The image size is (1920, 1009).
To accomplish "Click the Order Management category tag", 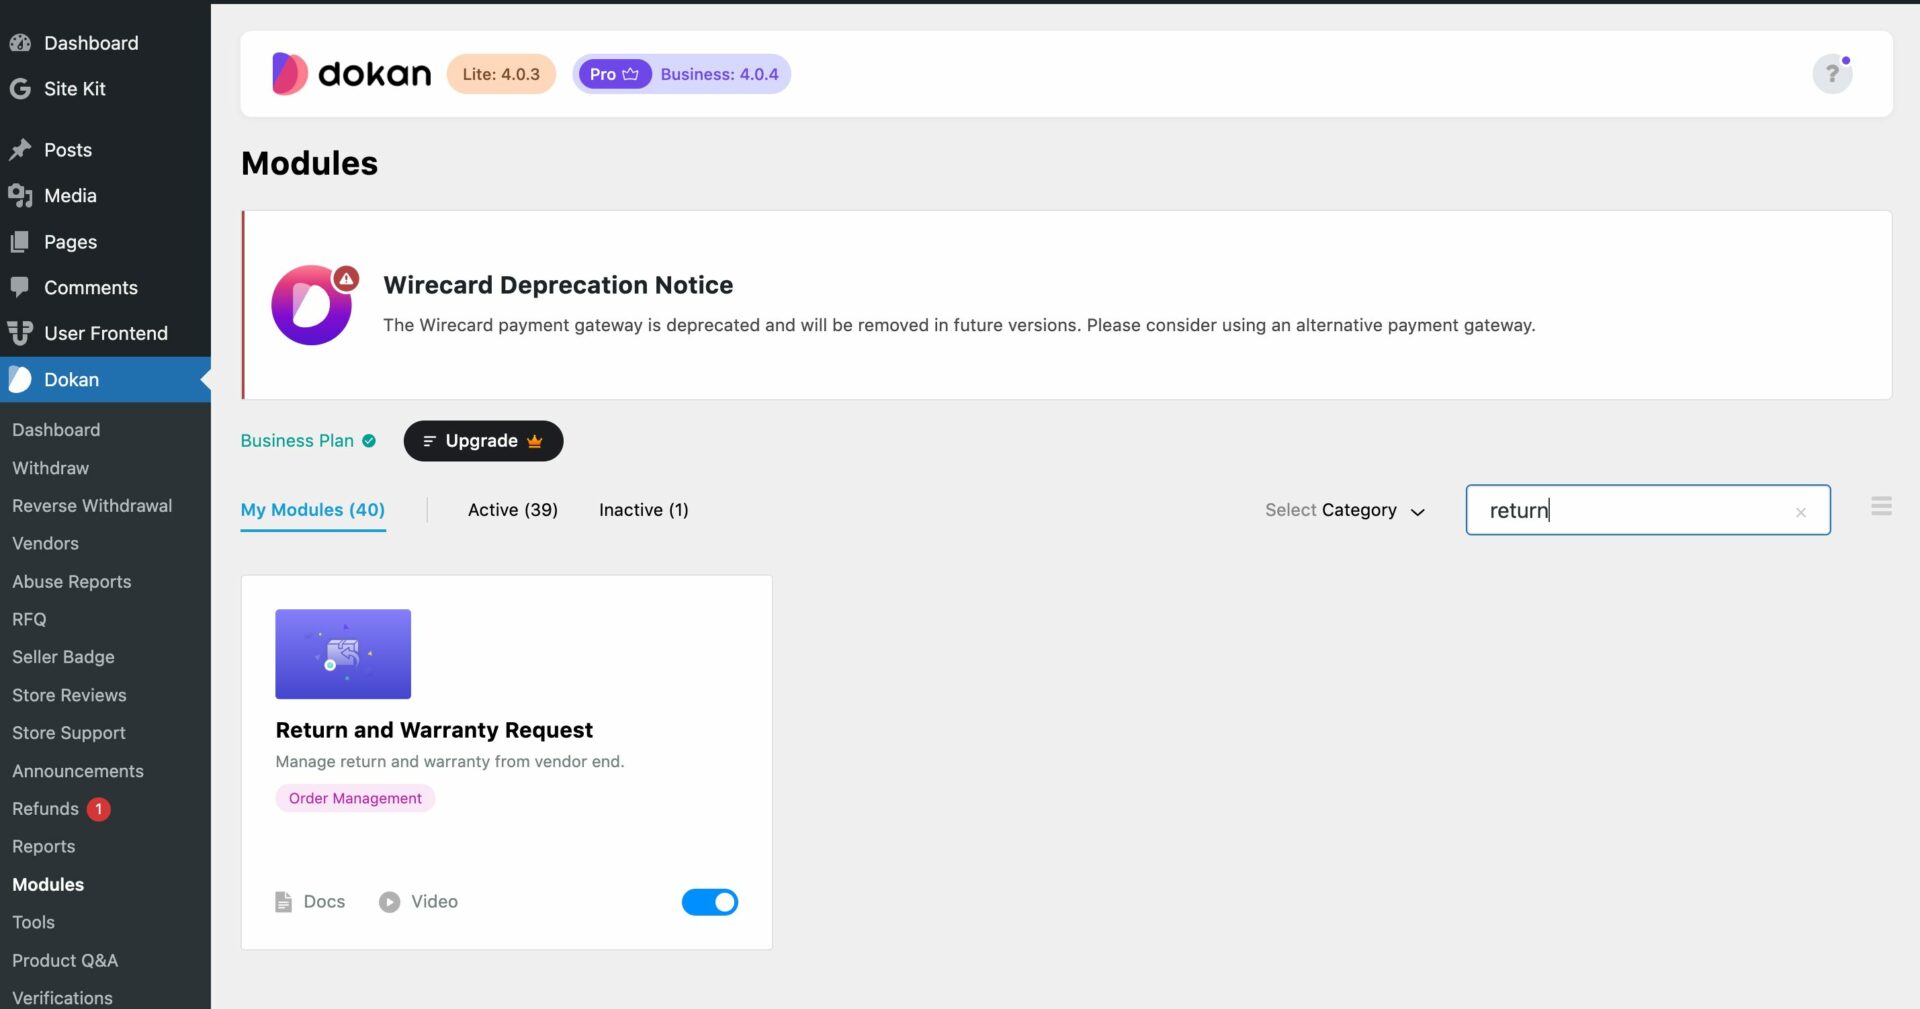I will [355, 798].
